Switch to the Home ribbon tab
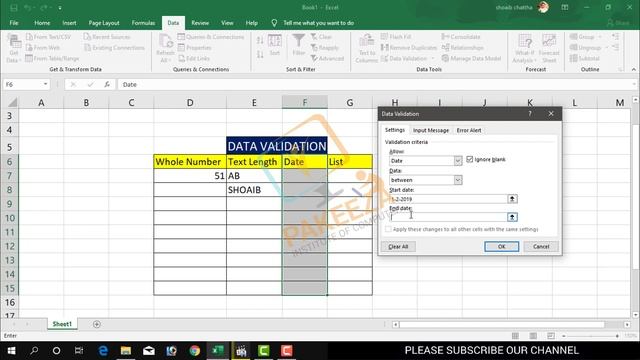 pos(42,23)
